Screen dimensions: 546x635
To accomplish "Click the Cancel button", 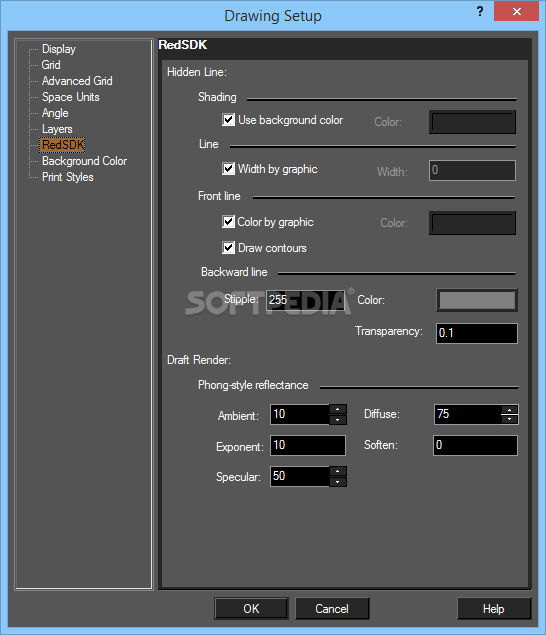I will (x=332, y=608).
